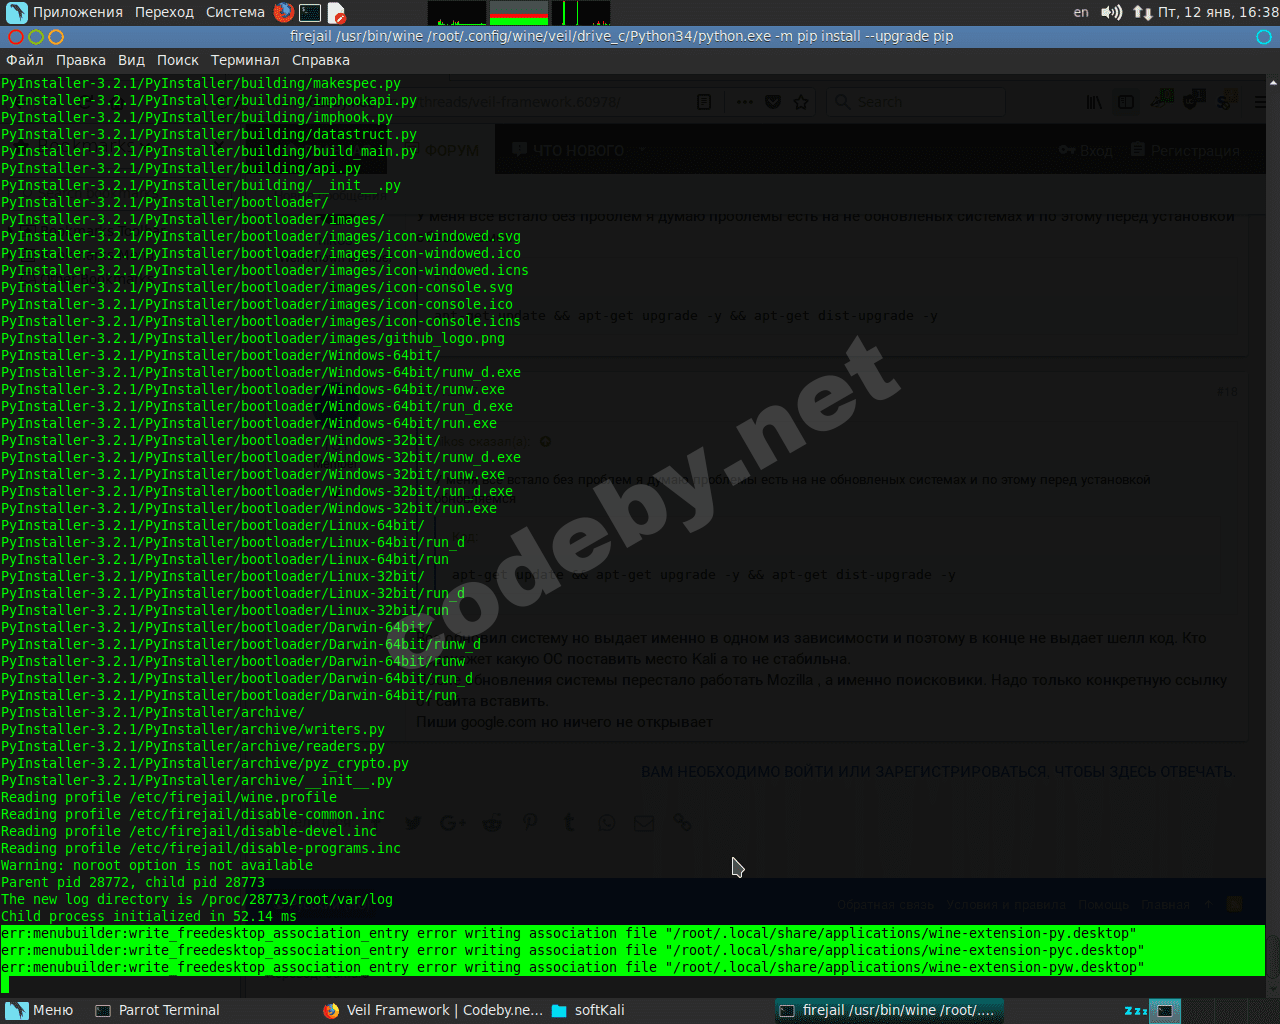Click the line ending in 'archive/pyz_crypto.py'

[205, 764]
